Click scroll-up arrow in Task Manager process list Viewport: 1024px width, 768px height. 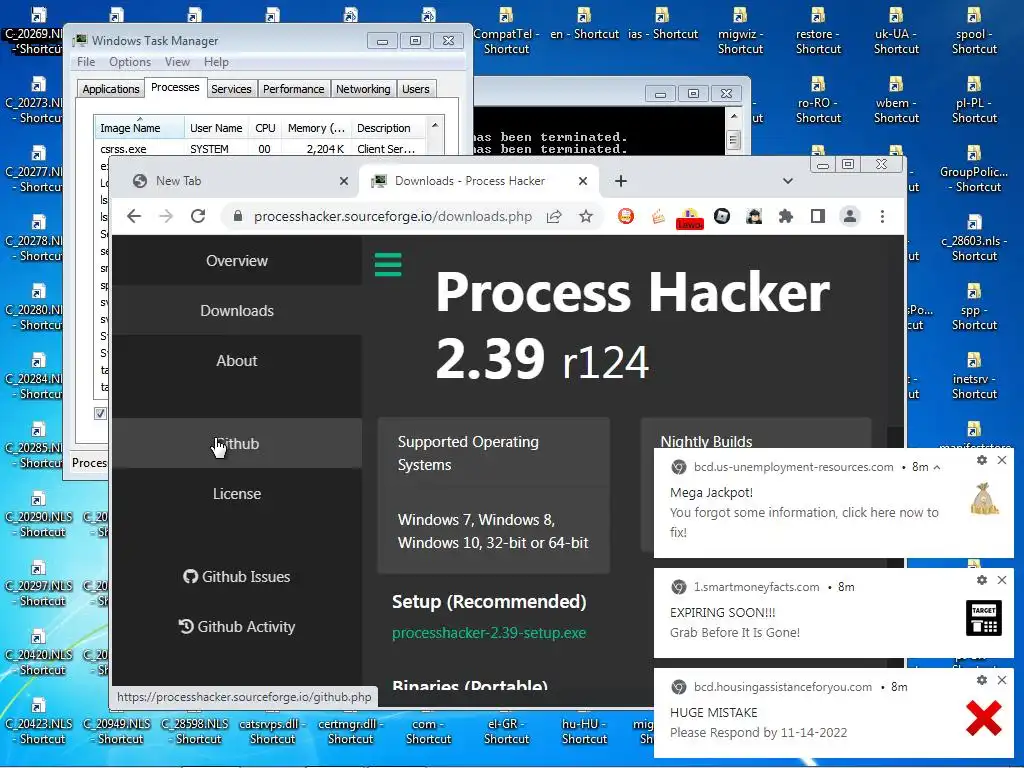pos(435,125)
